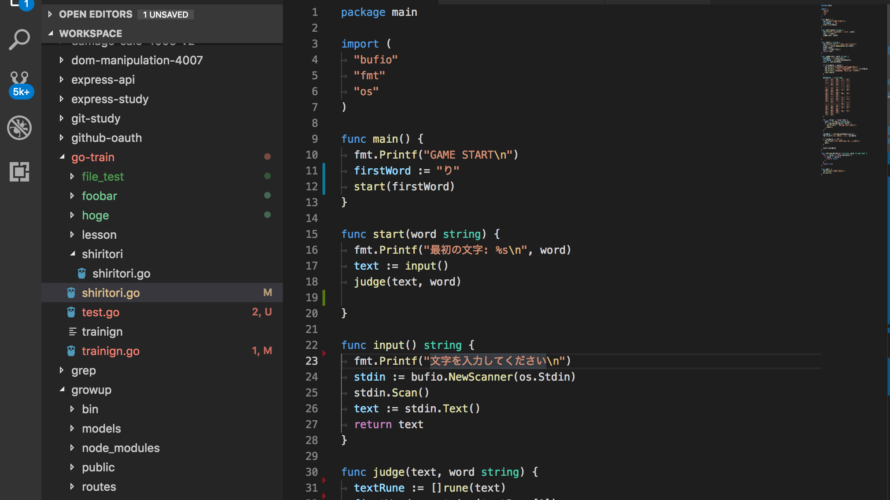The image size is (890, 500).
Task: Expand the grep folder
Action: [x=61, y=370]
